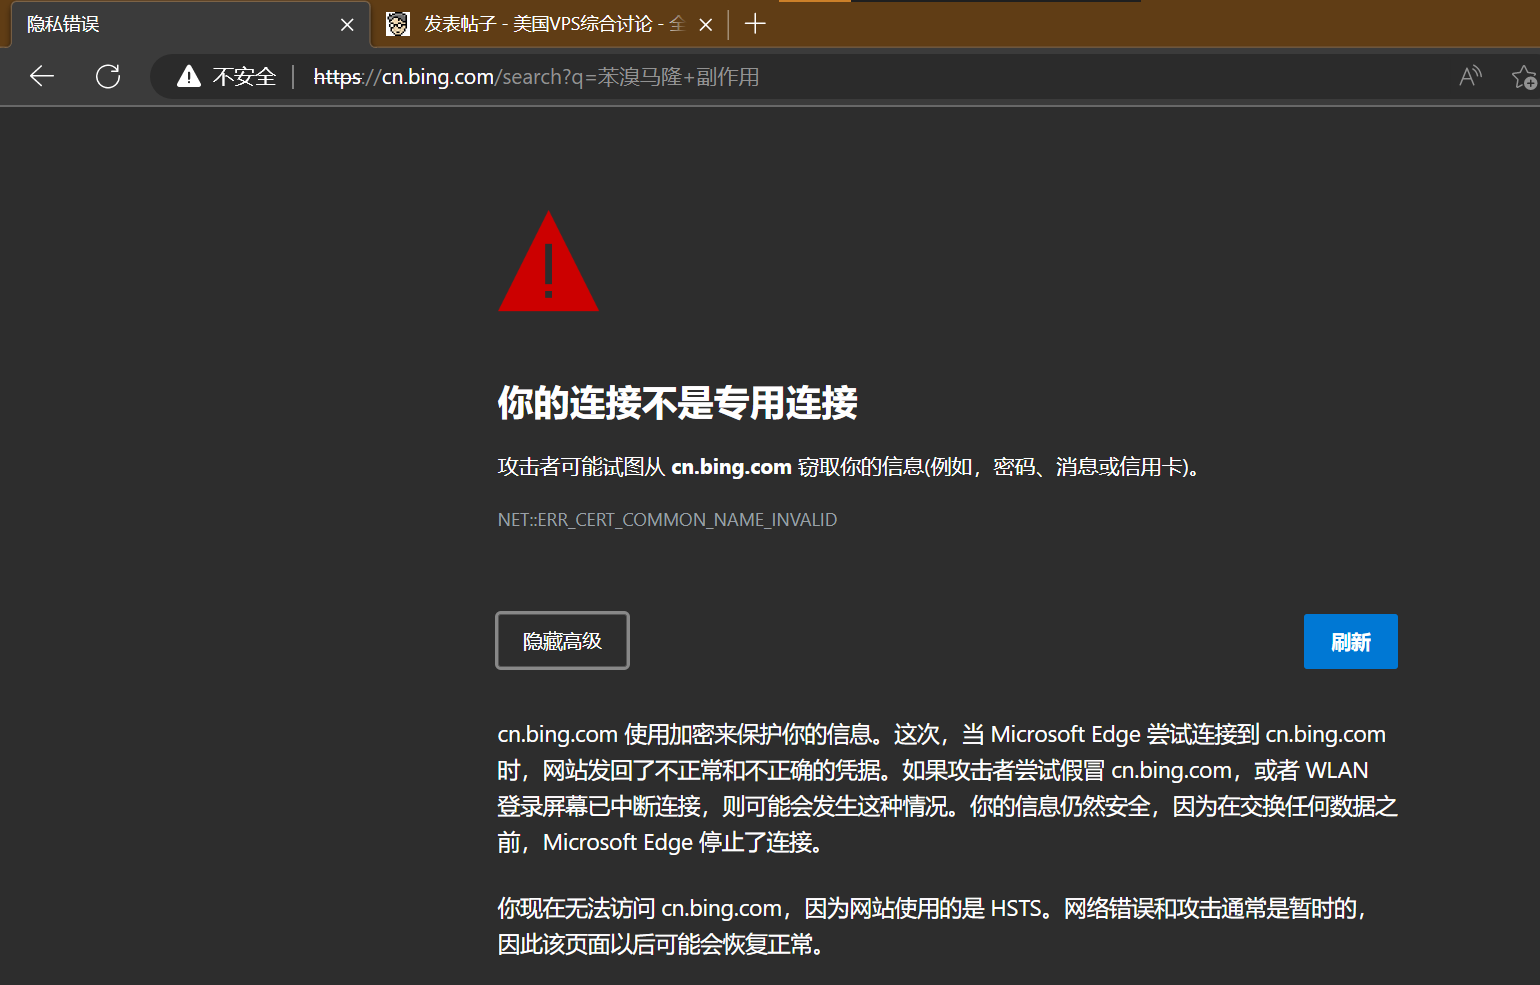The height and width of the screenshot is (985, 1540).
Task: Click the large red warning triangle
Action: (548, 263)
